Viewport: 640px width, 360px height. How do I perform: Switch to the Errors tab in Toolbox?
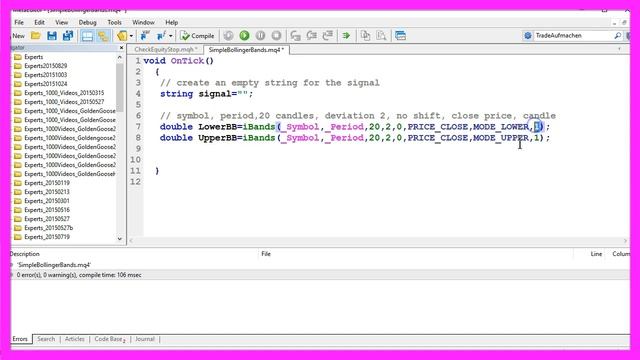click(20, 339)
